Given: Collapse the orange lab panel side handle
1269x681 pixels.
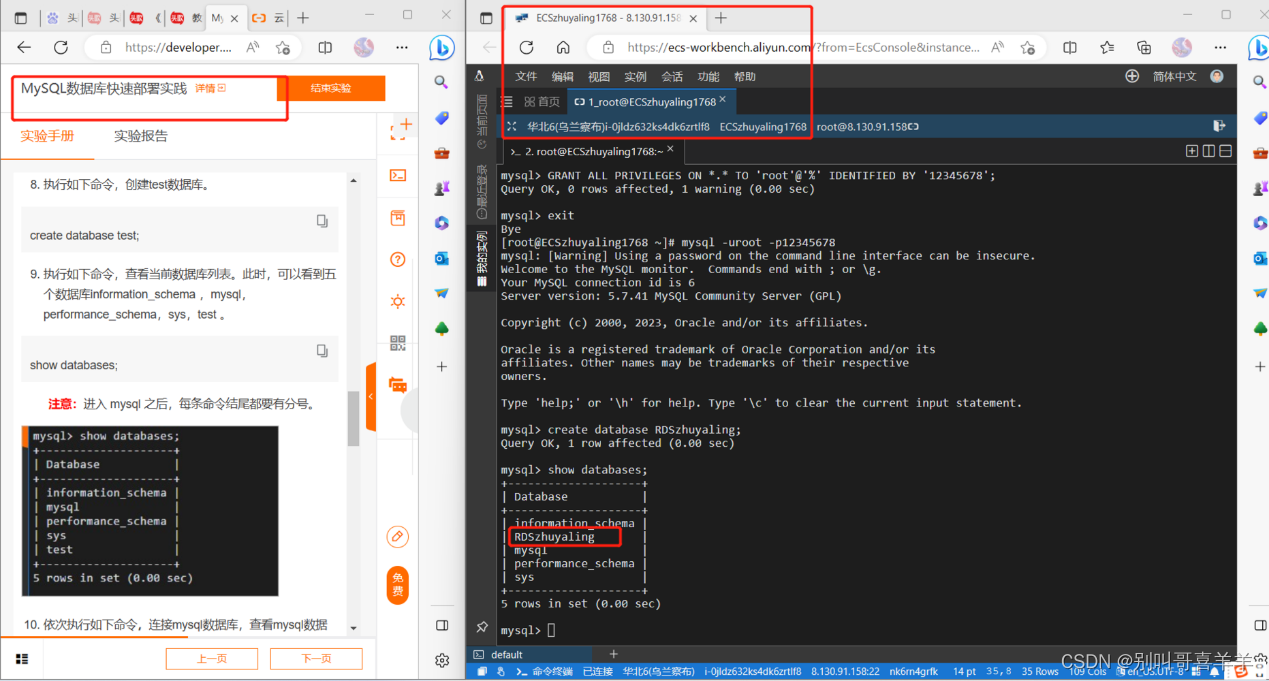Looking at the screenshot, I should pyautogui.click(x=371, y=397).
